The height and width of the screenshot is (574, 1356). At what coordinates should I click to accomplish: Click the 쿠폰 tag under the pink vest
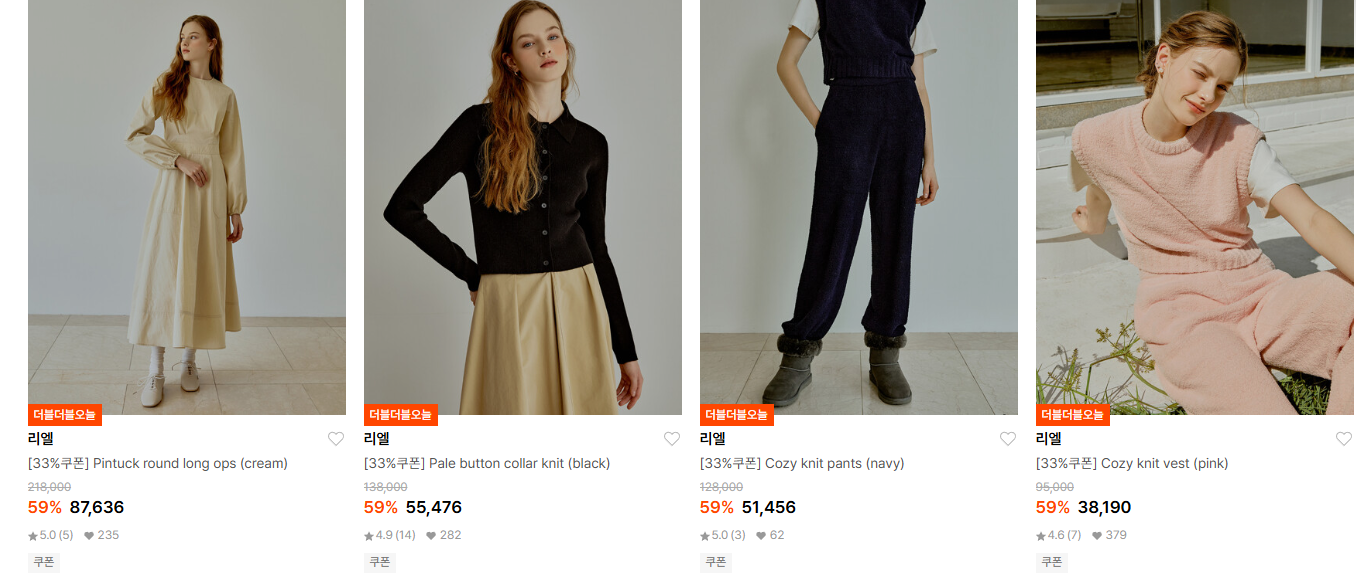(x=1052, y=562)
